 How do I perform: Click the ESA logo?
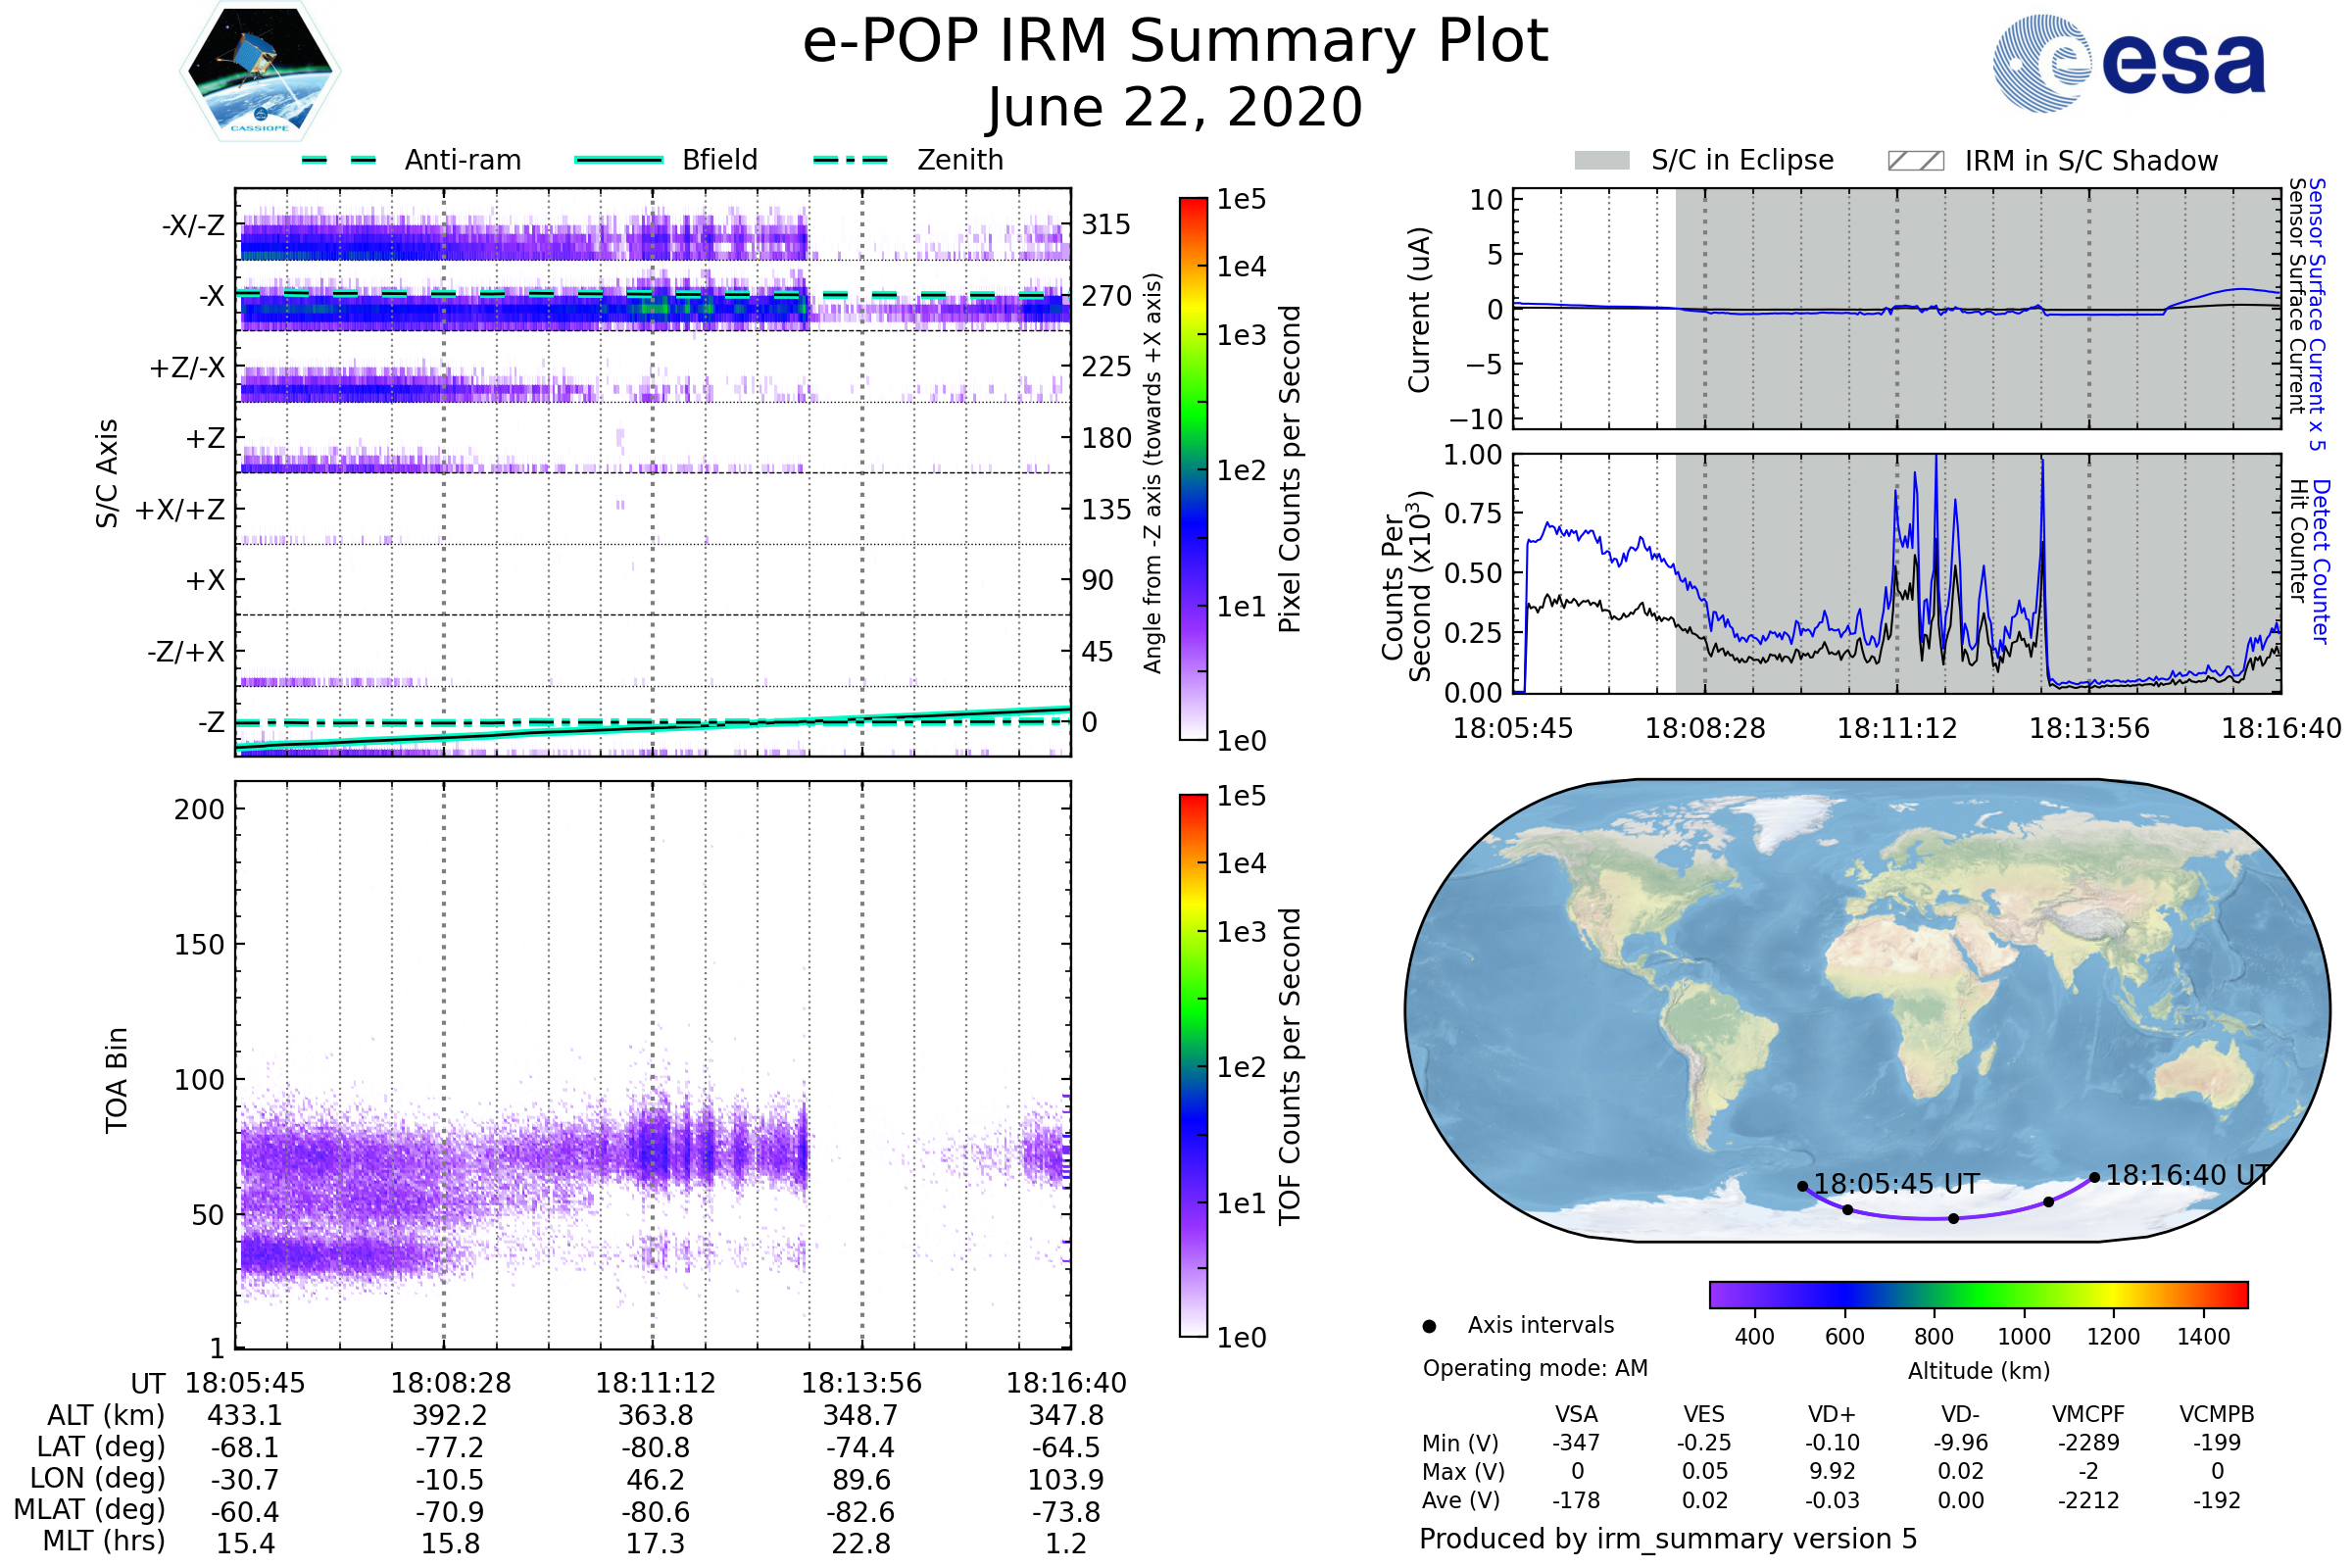point(2129,64)
